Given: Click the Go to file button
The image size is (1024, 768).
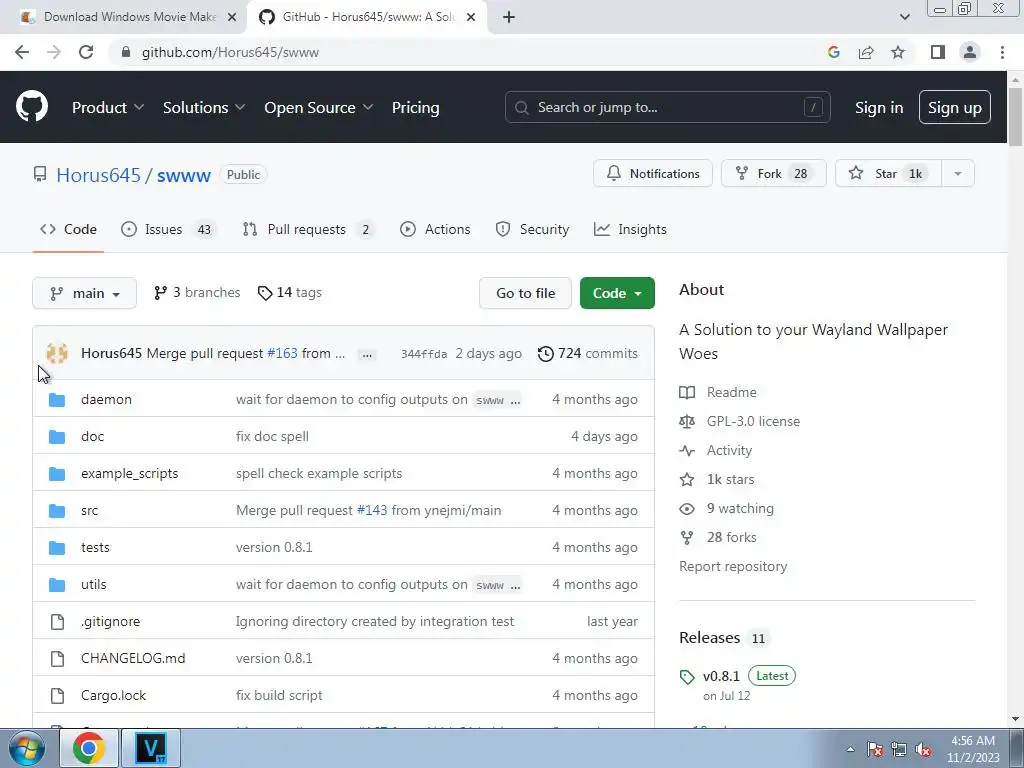Looking at the screenshot, I should click(x=525, y=293).
